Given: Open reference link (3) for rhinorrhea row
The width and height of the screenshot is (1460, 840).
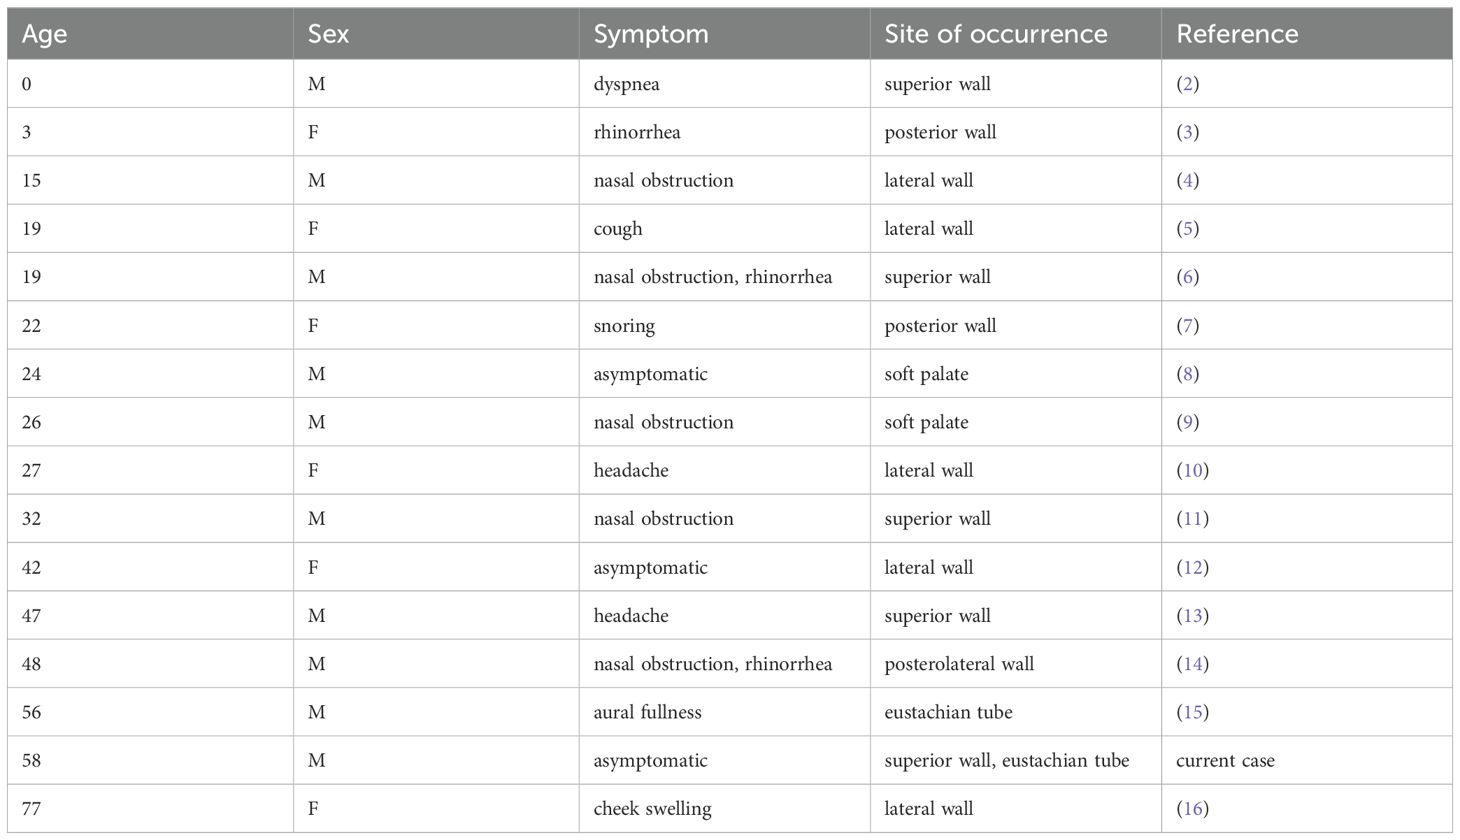Looking at the screenshot, I should (1187, 132).
